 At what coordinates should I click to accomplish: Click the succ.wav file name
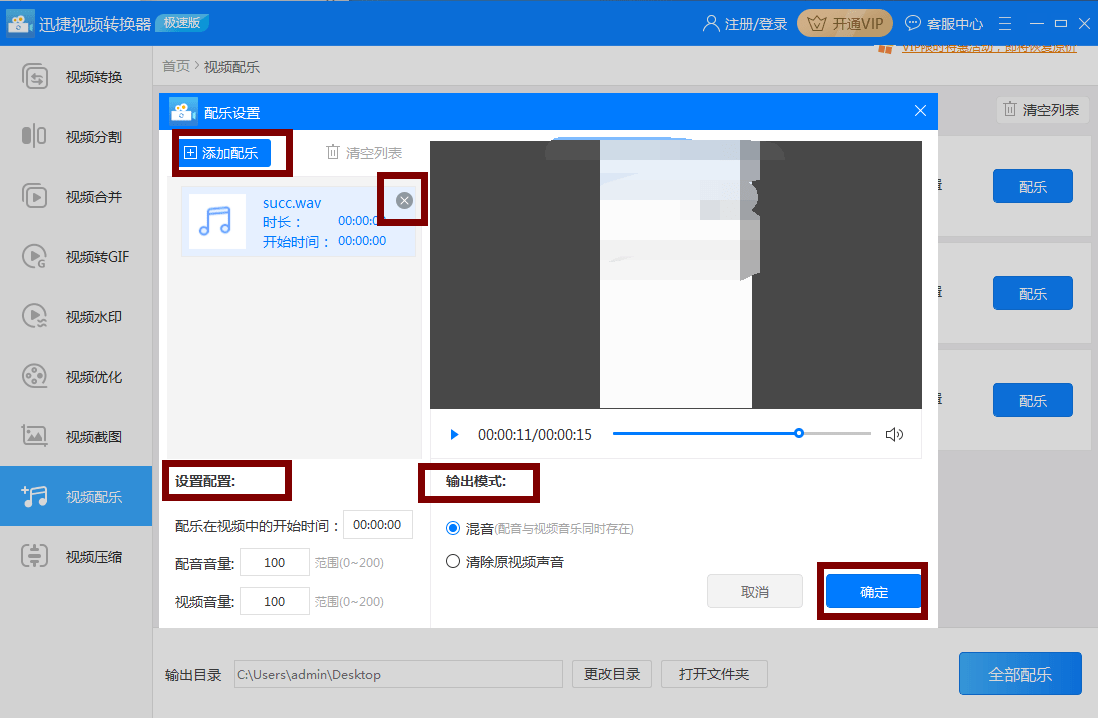coord(292,203)
